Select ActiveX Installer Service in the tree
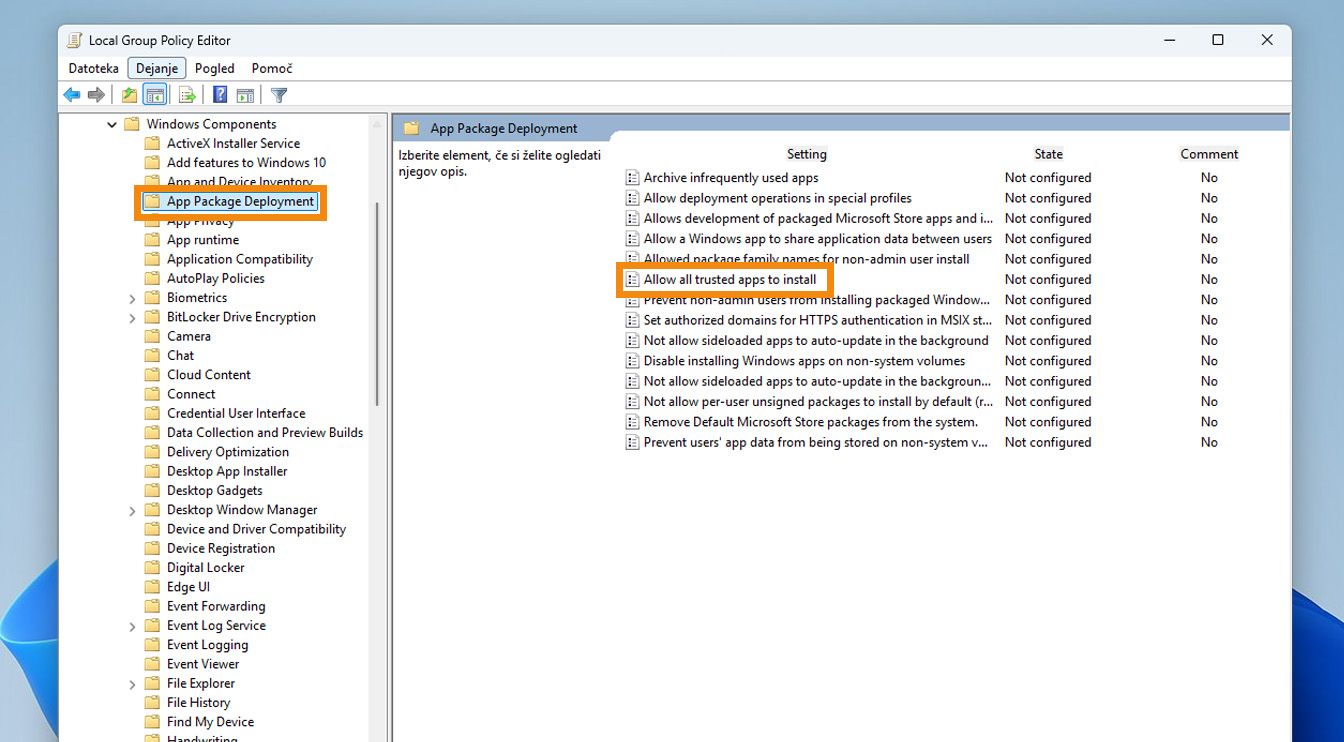 (233, 143)
